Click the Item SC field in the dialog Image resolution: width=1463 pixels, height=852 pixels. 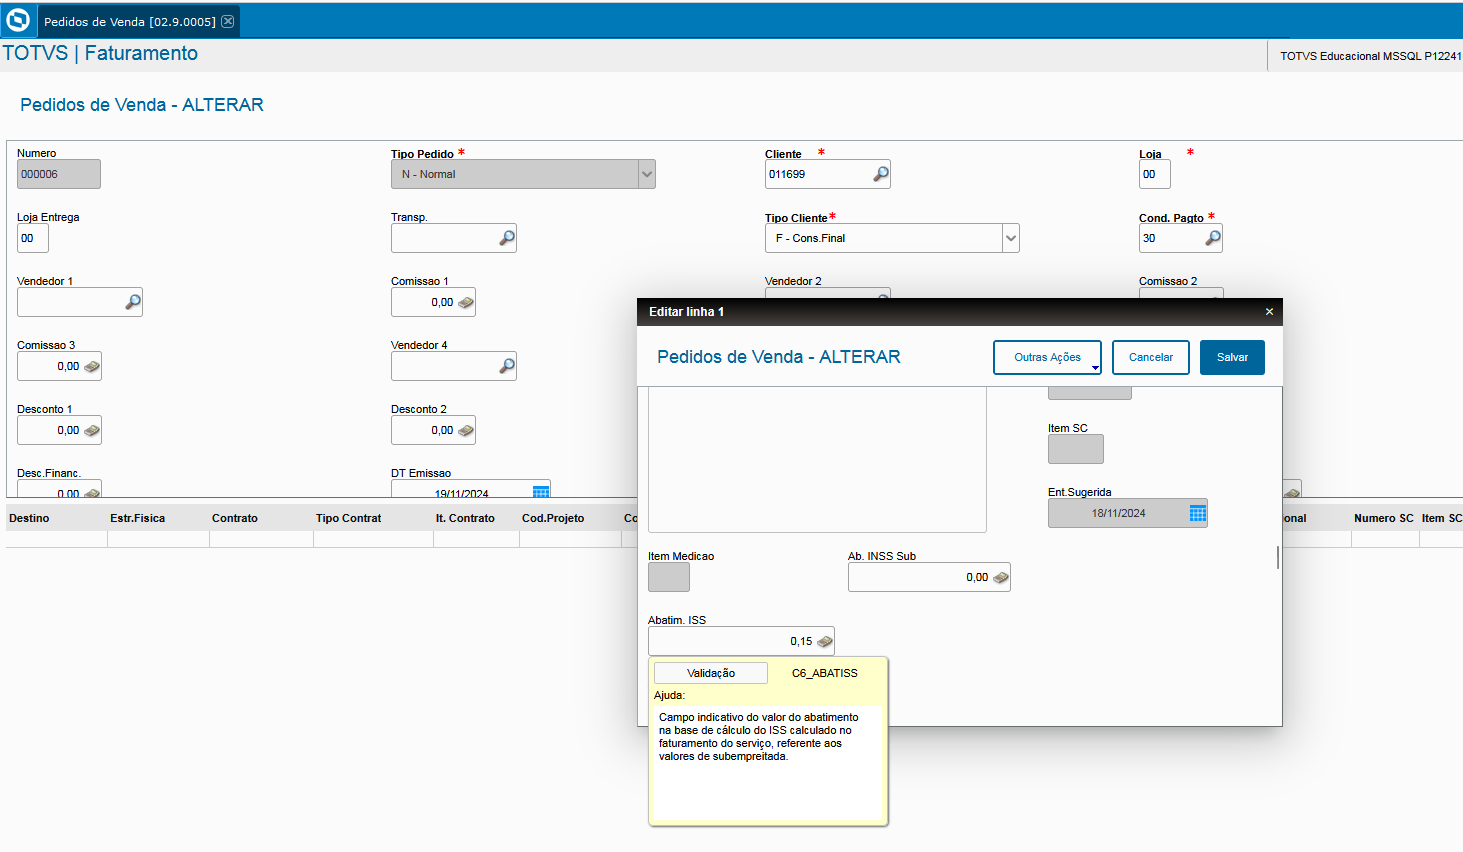tap(1076, 449)
